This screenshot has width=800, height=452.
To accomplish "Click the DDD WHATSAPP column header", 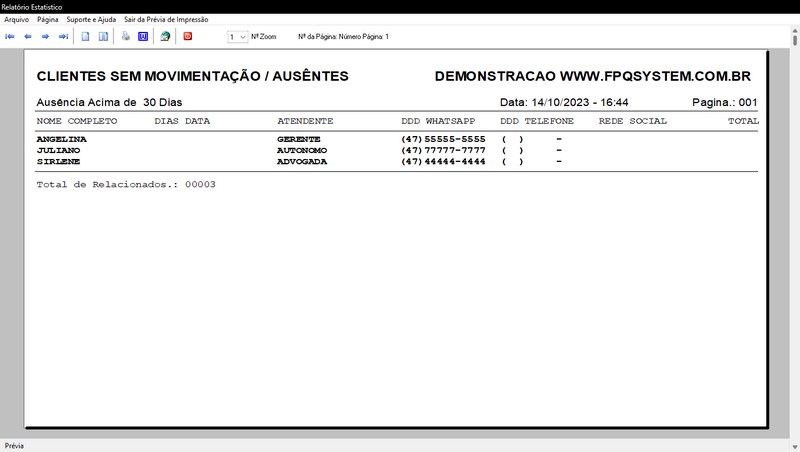I will (x=438, y=121).
